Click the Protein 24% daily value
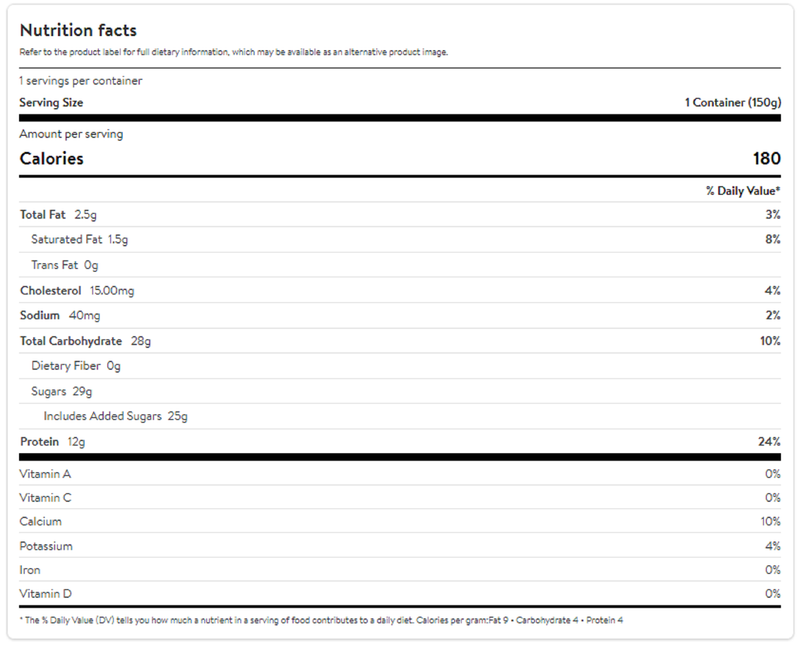Image resolution: width=800 pixels, height=648 pixels. tap(769, 442)
